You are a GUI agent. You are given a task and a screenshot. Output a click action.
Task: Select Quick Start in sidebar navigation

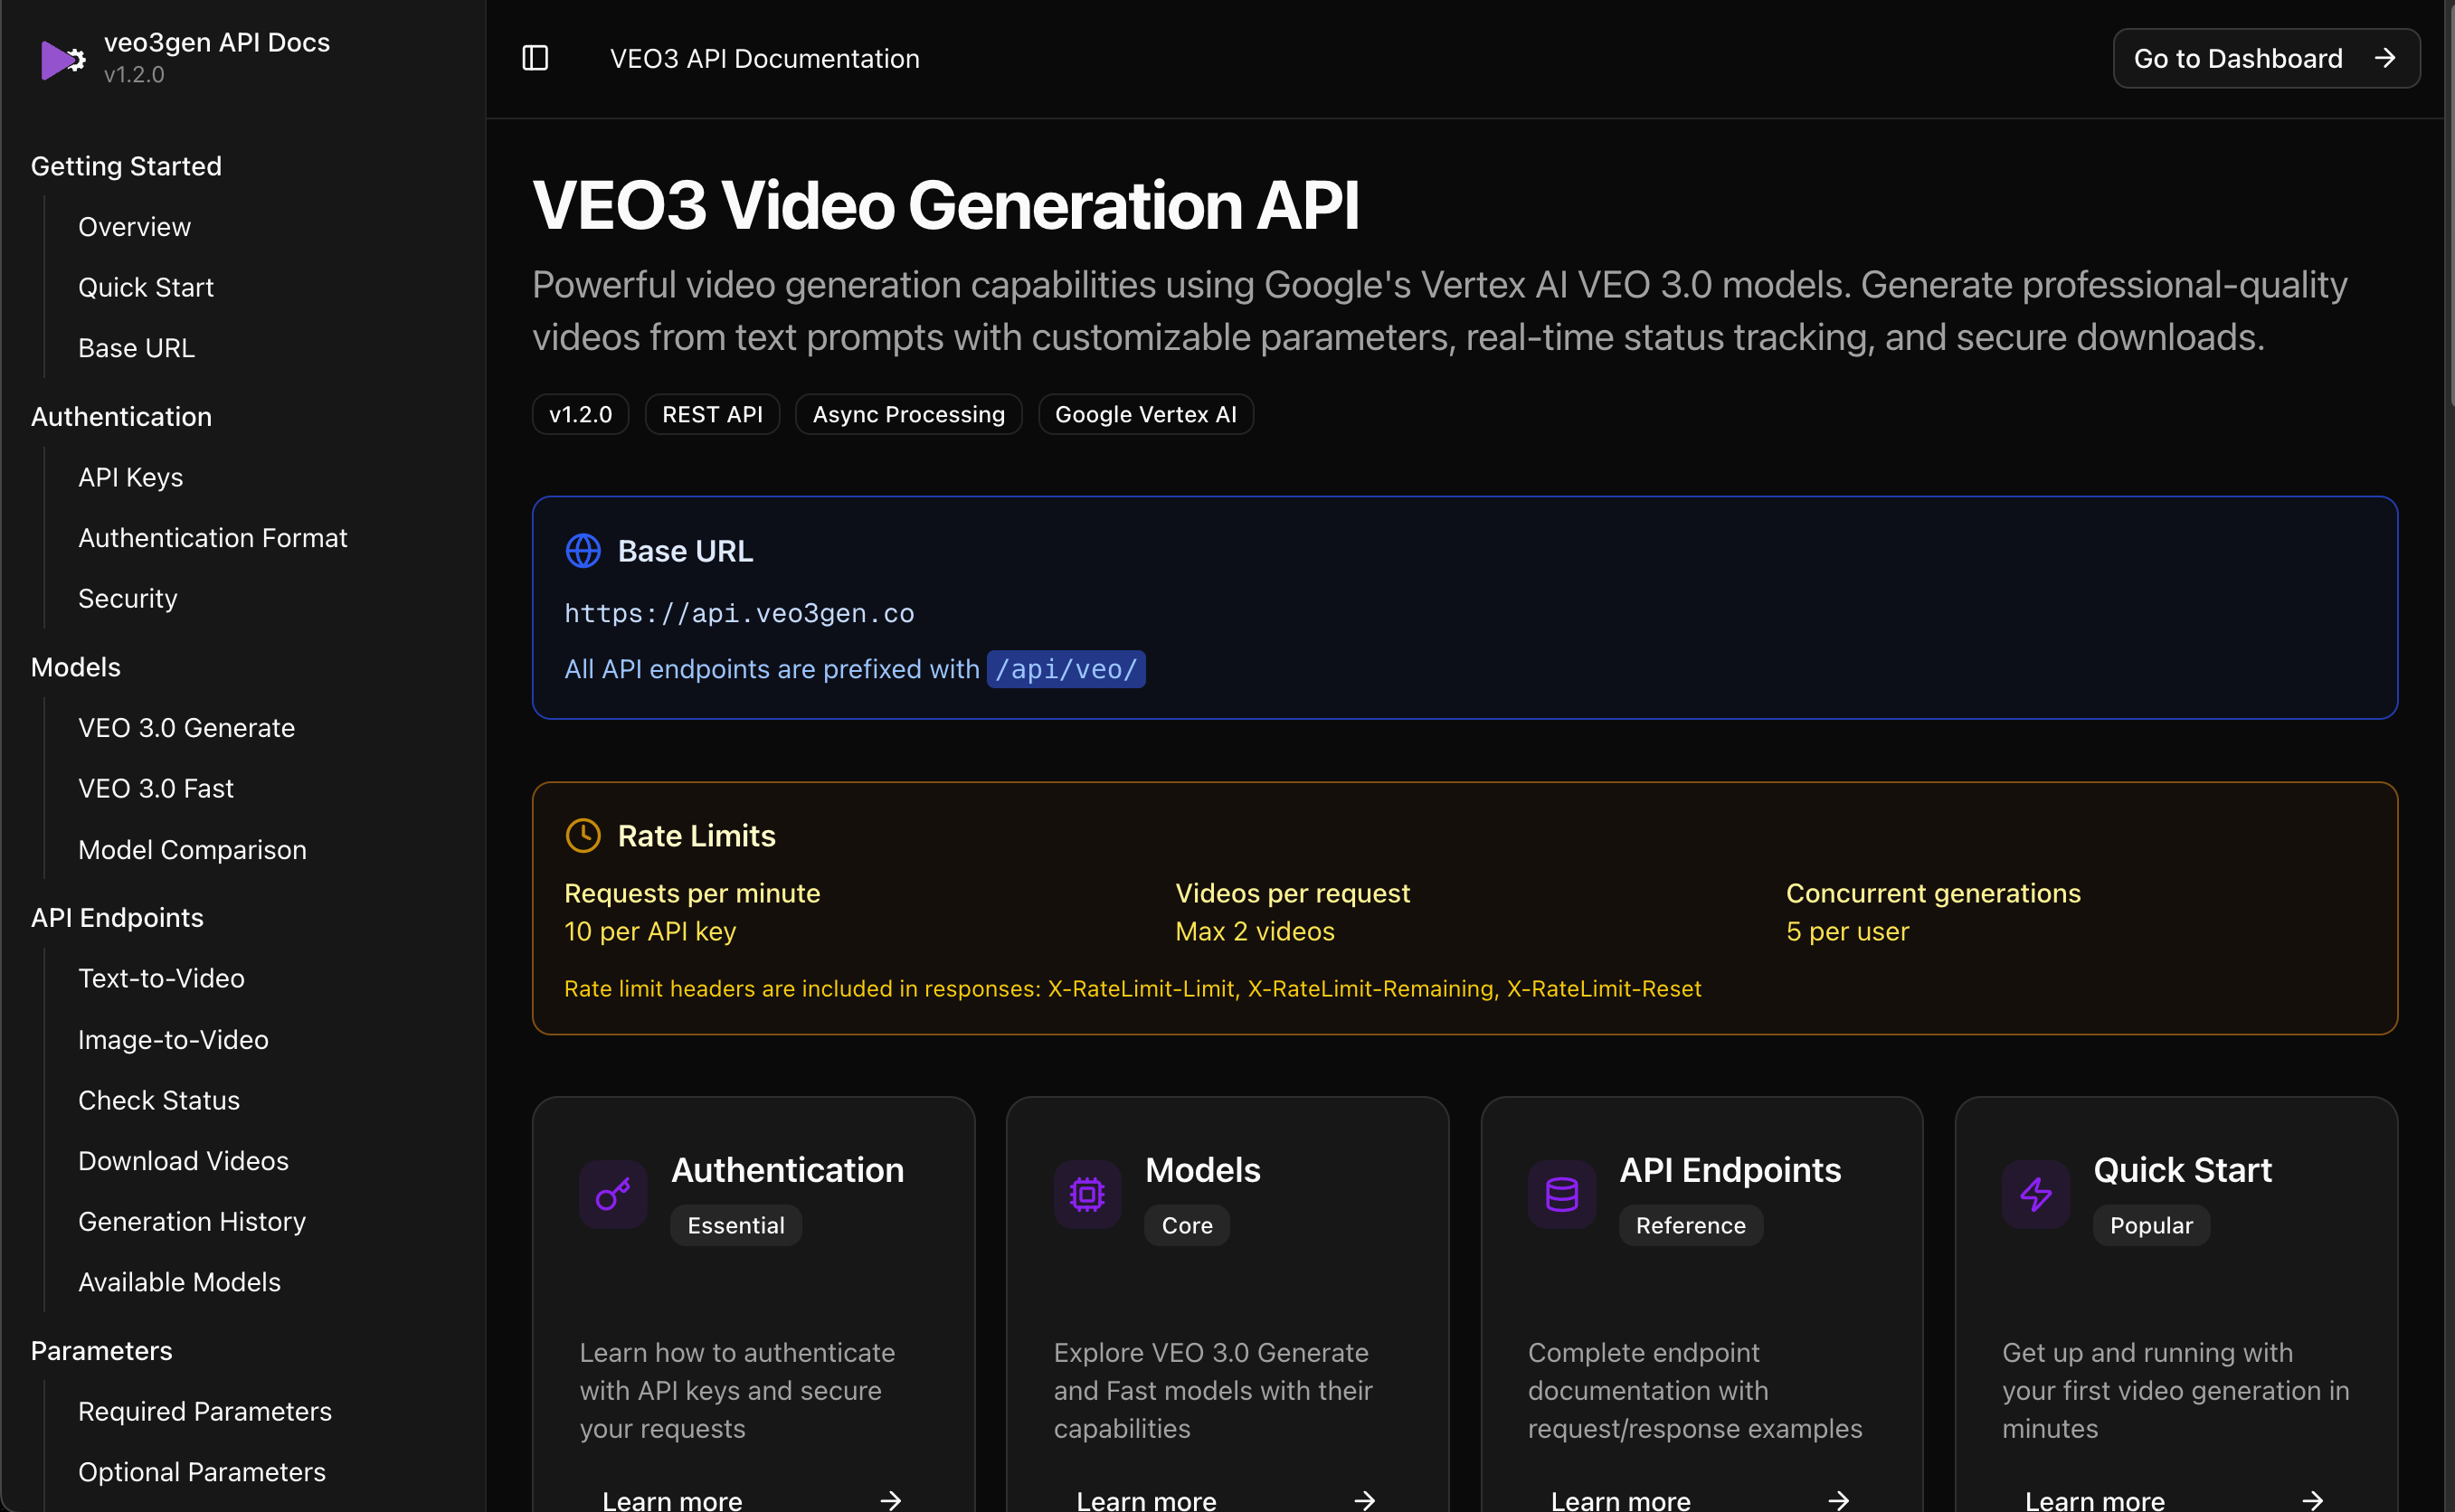pos(146,287)
